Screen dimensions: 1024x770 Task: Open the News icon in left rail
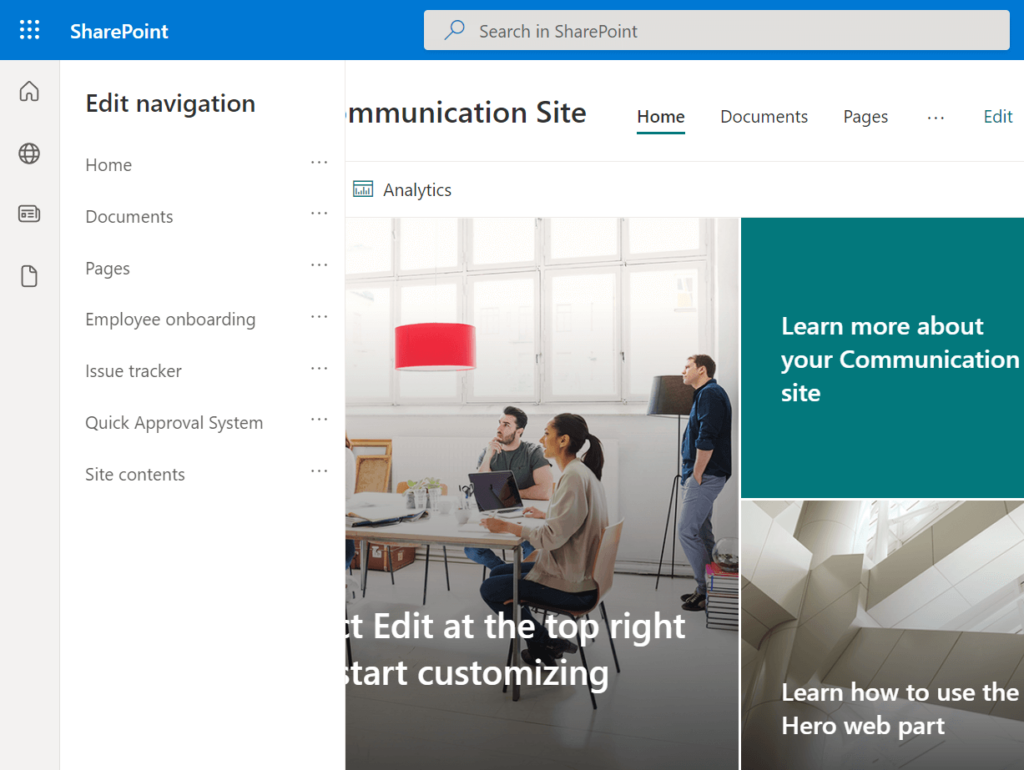coord(29,214)
